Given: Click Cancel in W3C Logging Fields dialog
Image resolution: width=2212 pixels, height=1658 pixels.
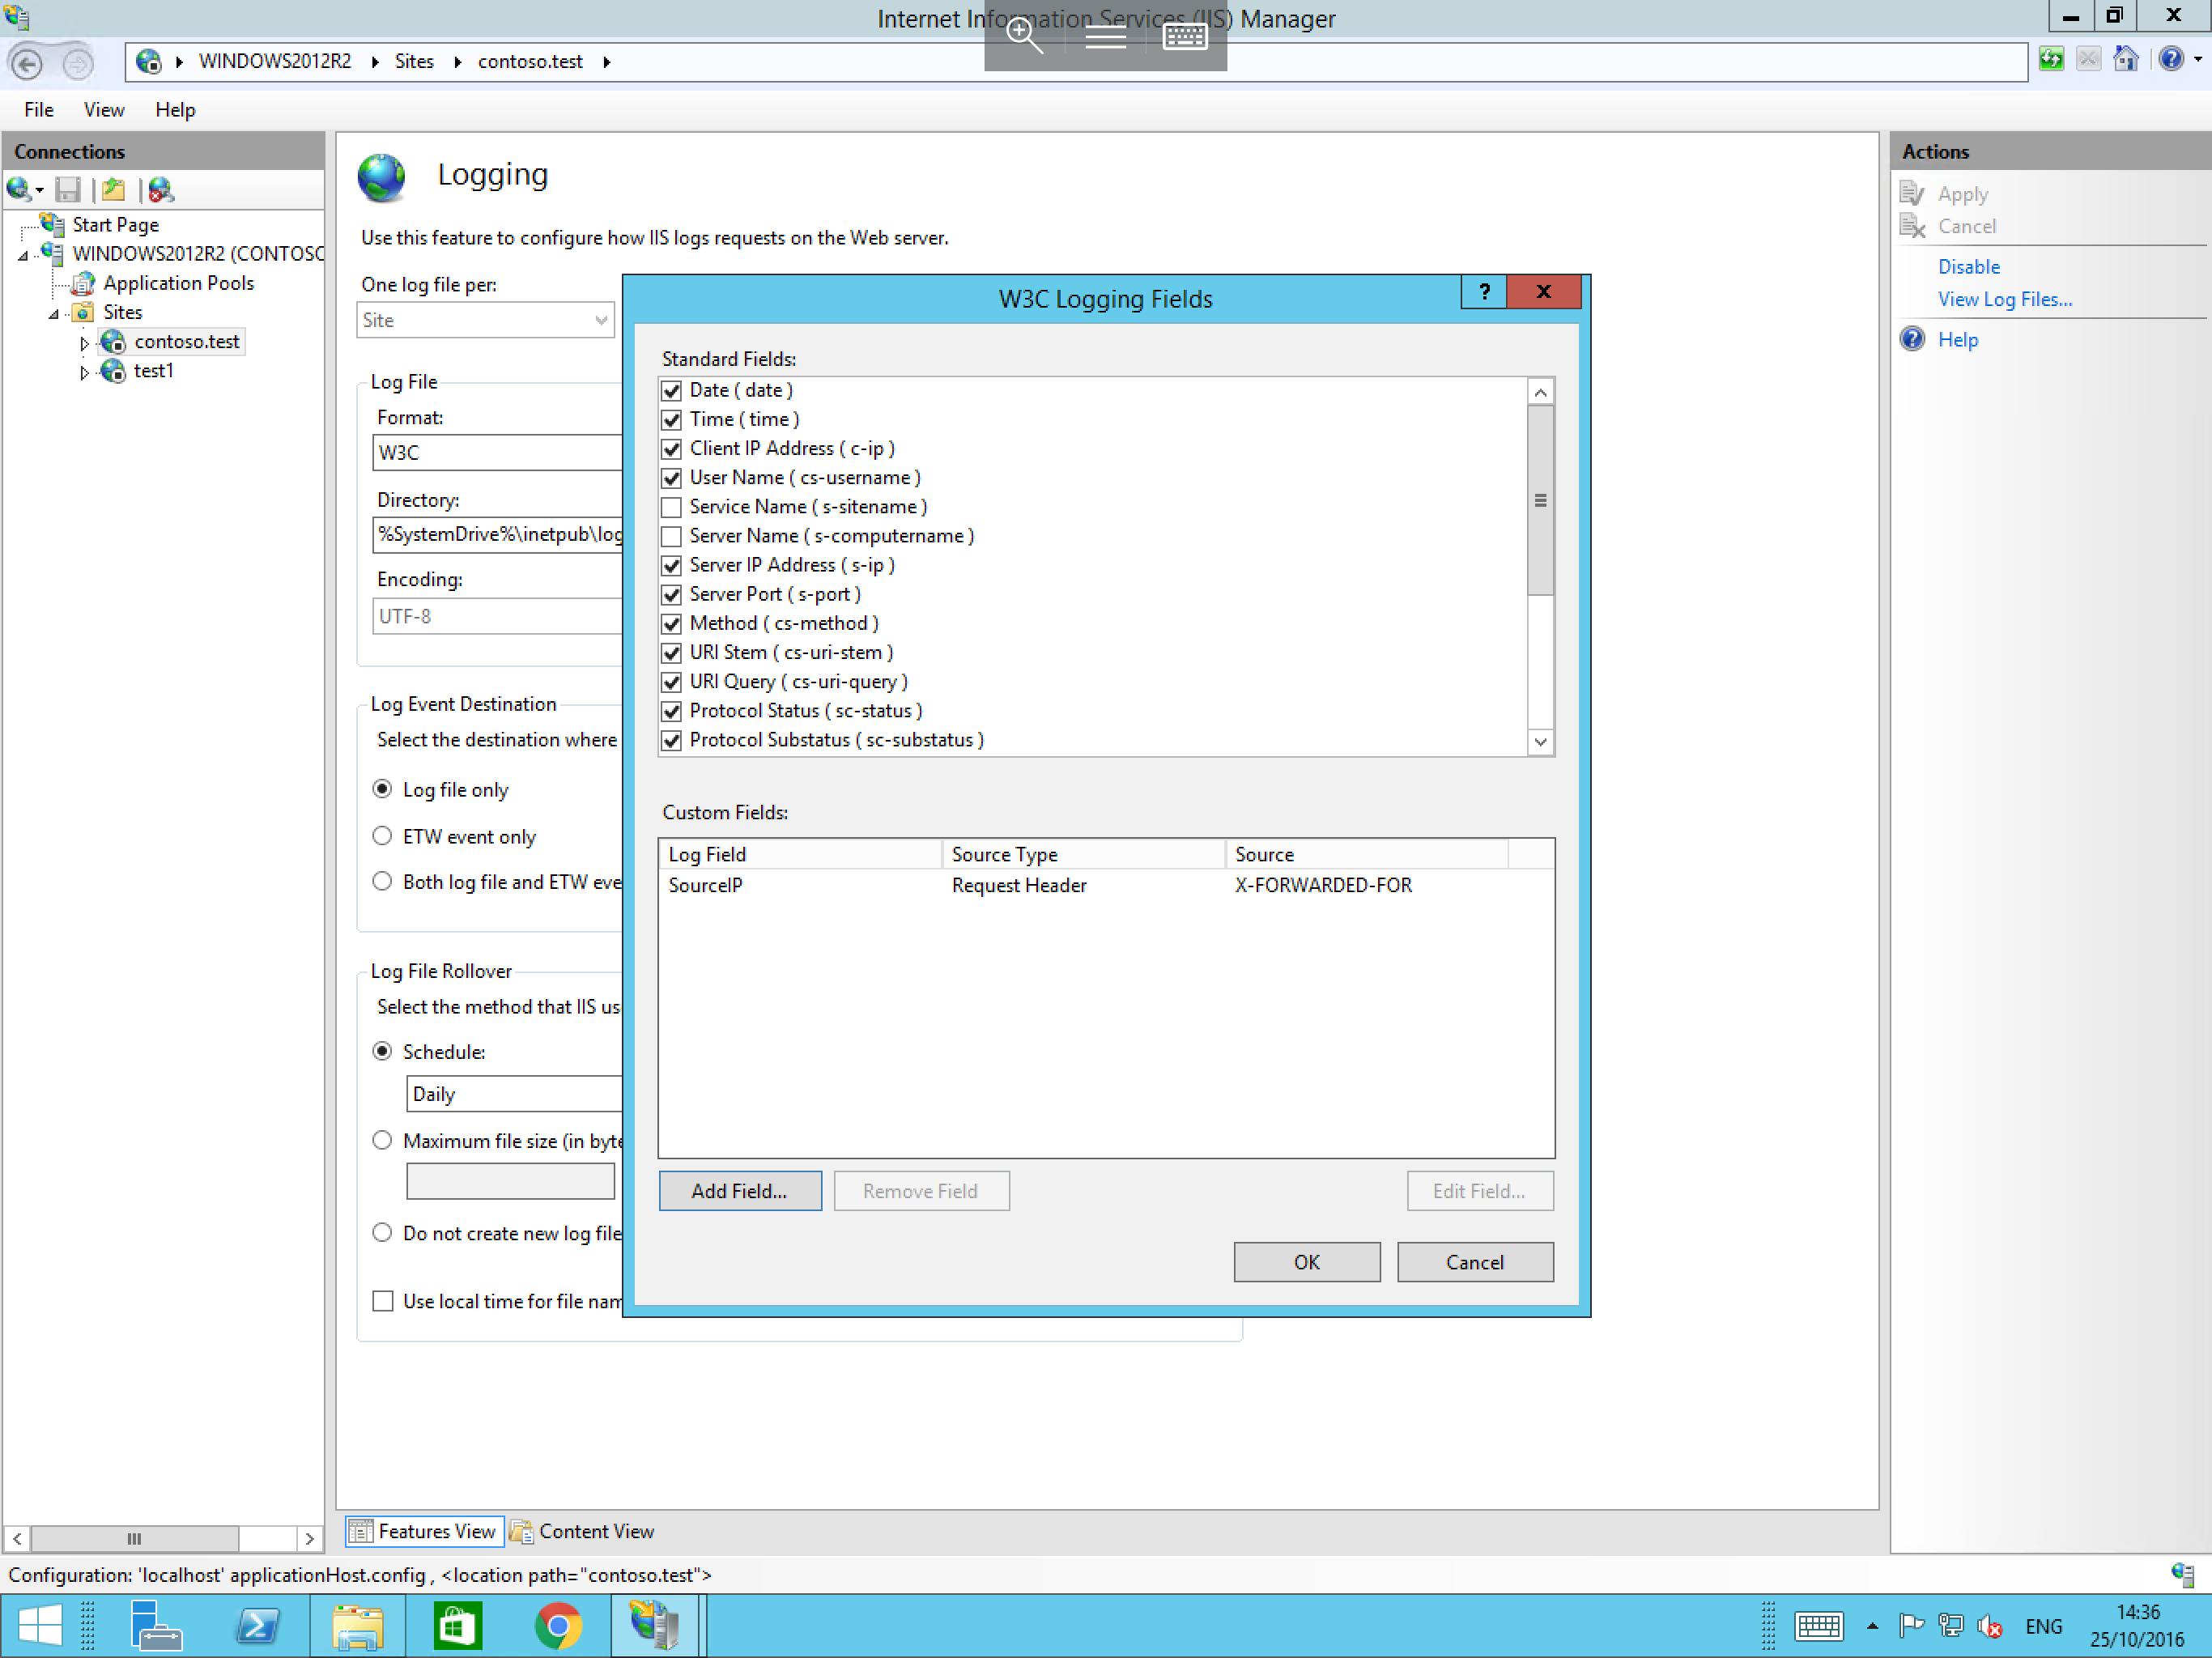Looking at the screenshot, I should point(1475,1262).
